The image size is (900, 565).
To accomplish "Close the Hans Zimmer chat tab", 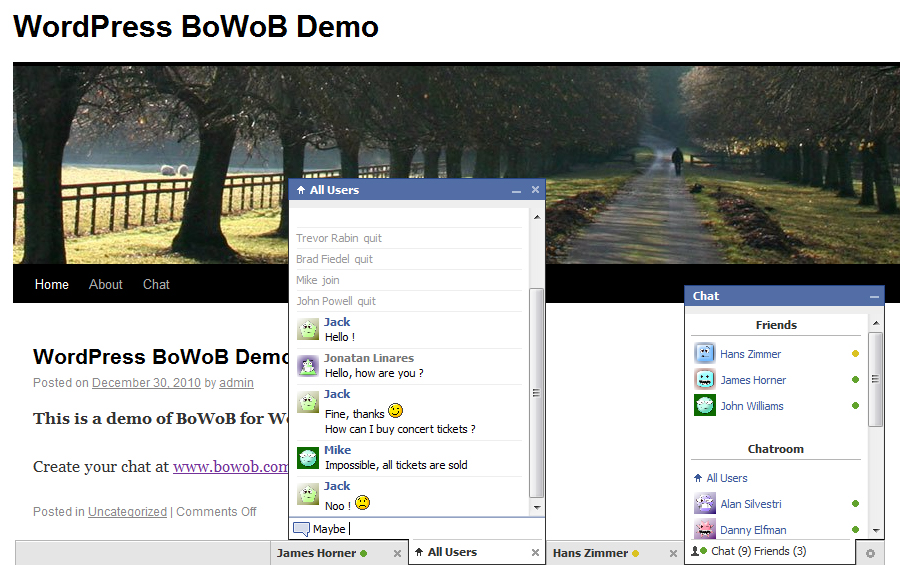I will click(x=673, y=554).
